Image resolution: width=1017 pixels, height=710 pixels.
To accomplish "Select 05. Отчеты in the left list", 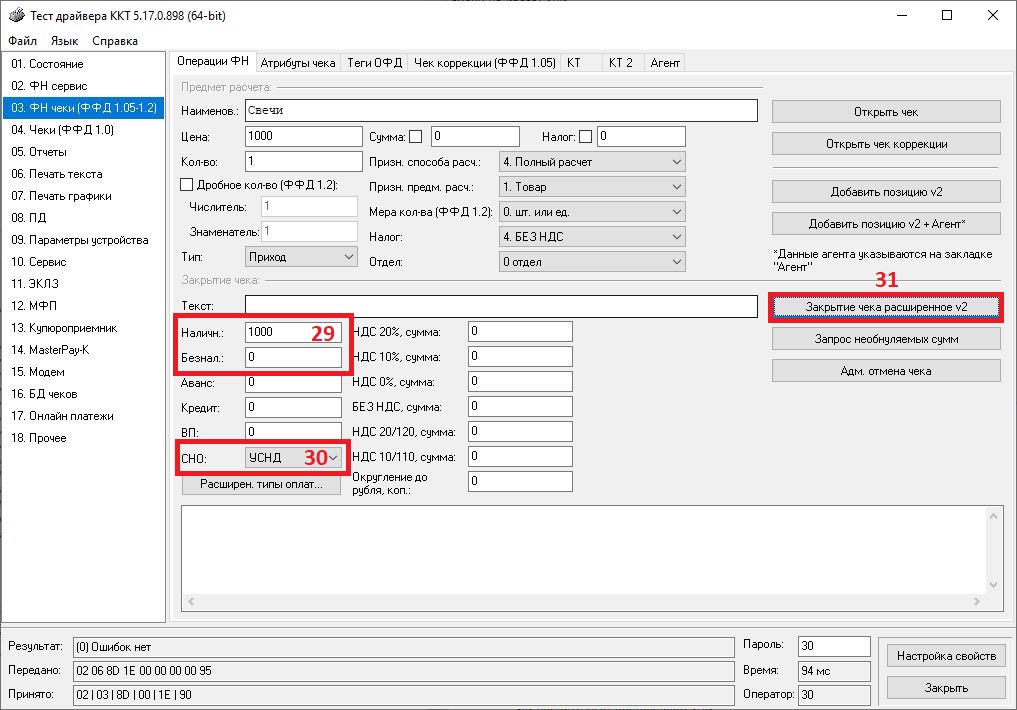I will (39, 152).
